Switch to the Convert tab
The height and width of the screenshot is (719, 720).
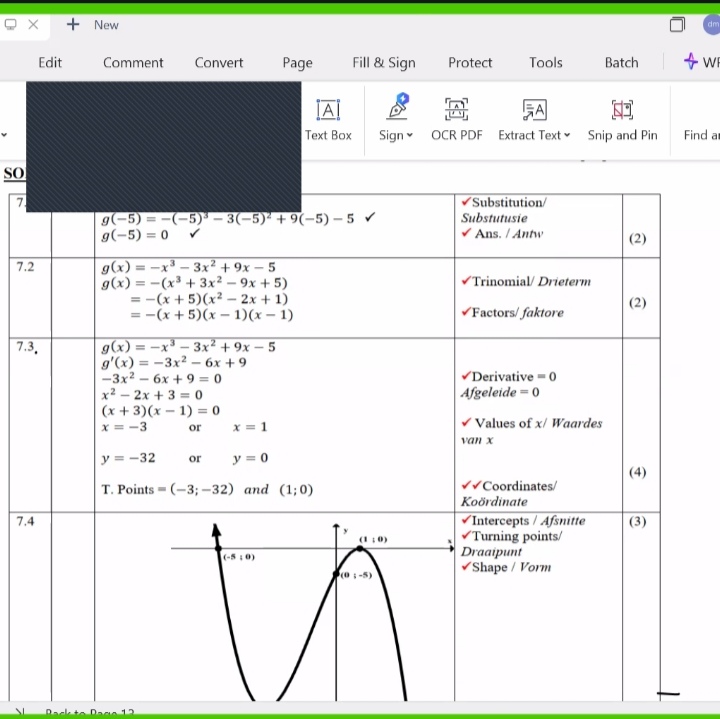click(219, 62)
